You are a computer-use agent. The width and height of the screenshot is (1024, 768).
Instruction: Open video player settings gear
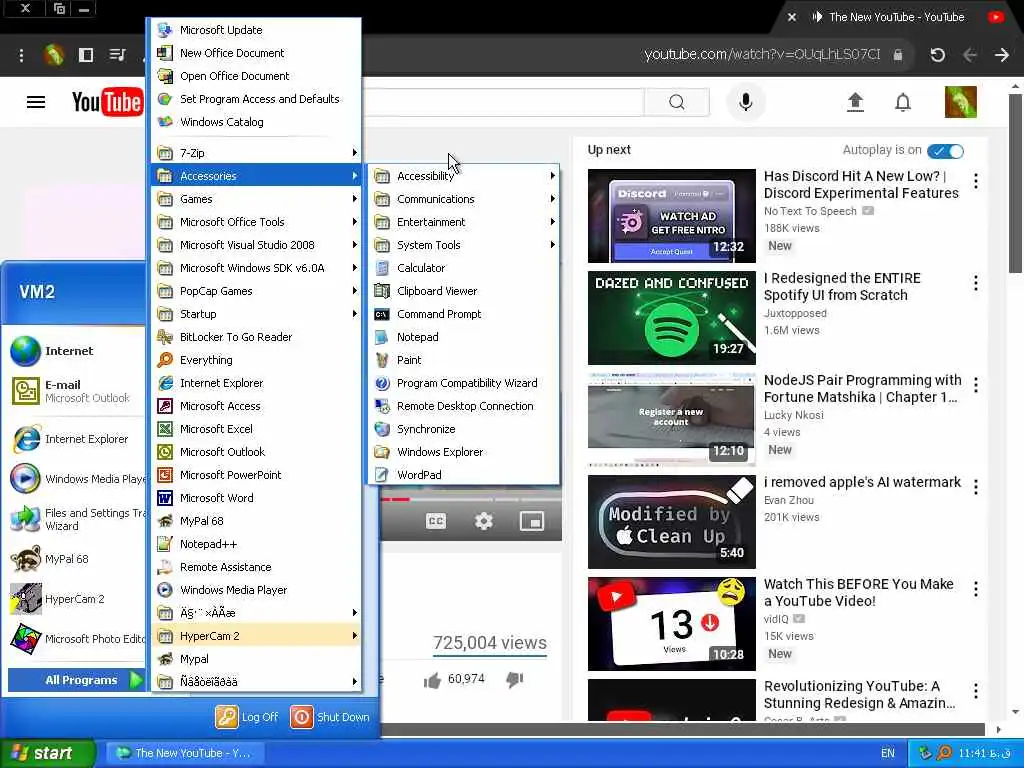click(x=484, y=521)
